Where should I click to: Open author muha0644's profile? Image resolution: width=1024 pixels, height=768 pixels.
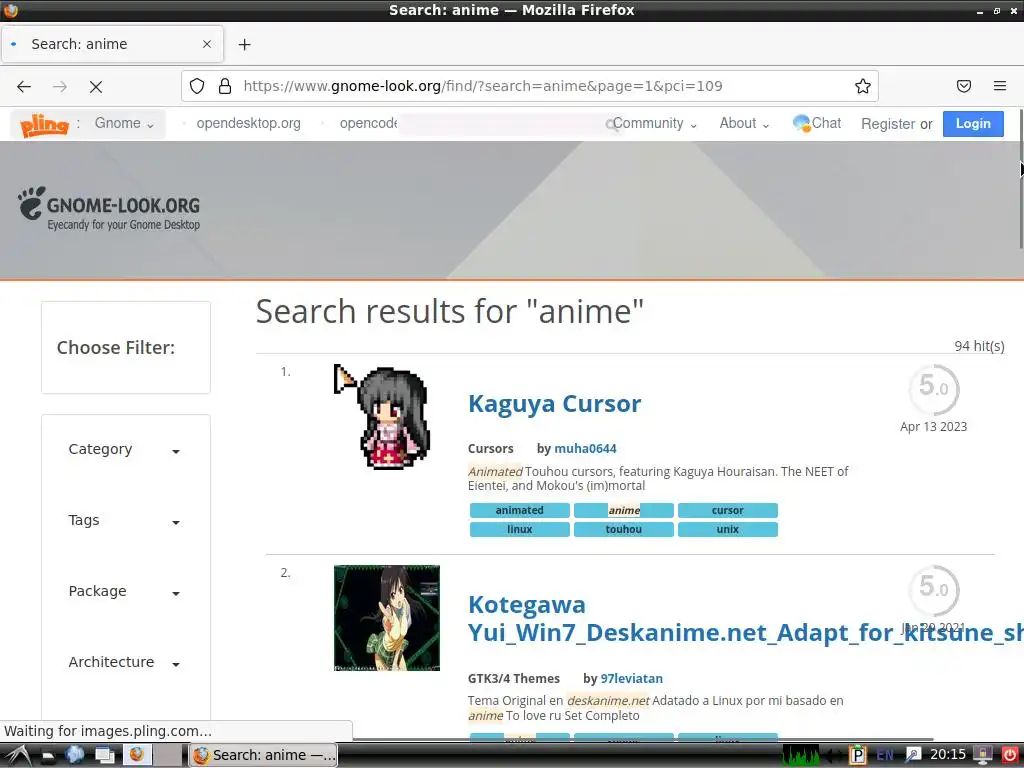[585, 449]
